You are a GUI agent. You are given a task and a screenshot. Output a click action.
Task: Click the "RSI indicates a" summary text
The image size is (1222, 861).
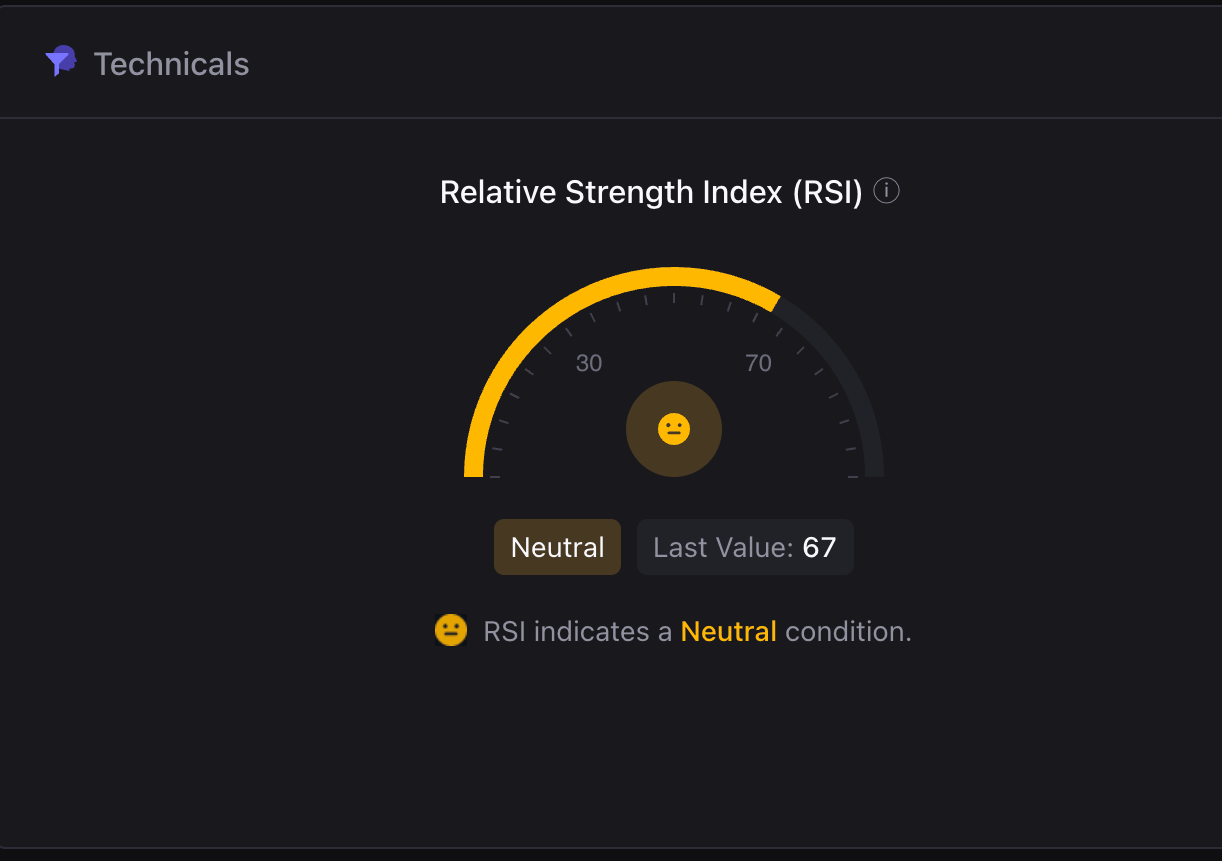(577, 632)
